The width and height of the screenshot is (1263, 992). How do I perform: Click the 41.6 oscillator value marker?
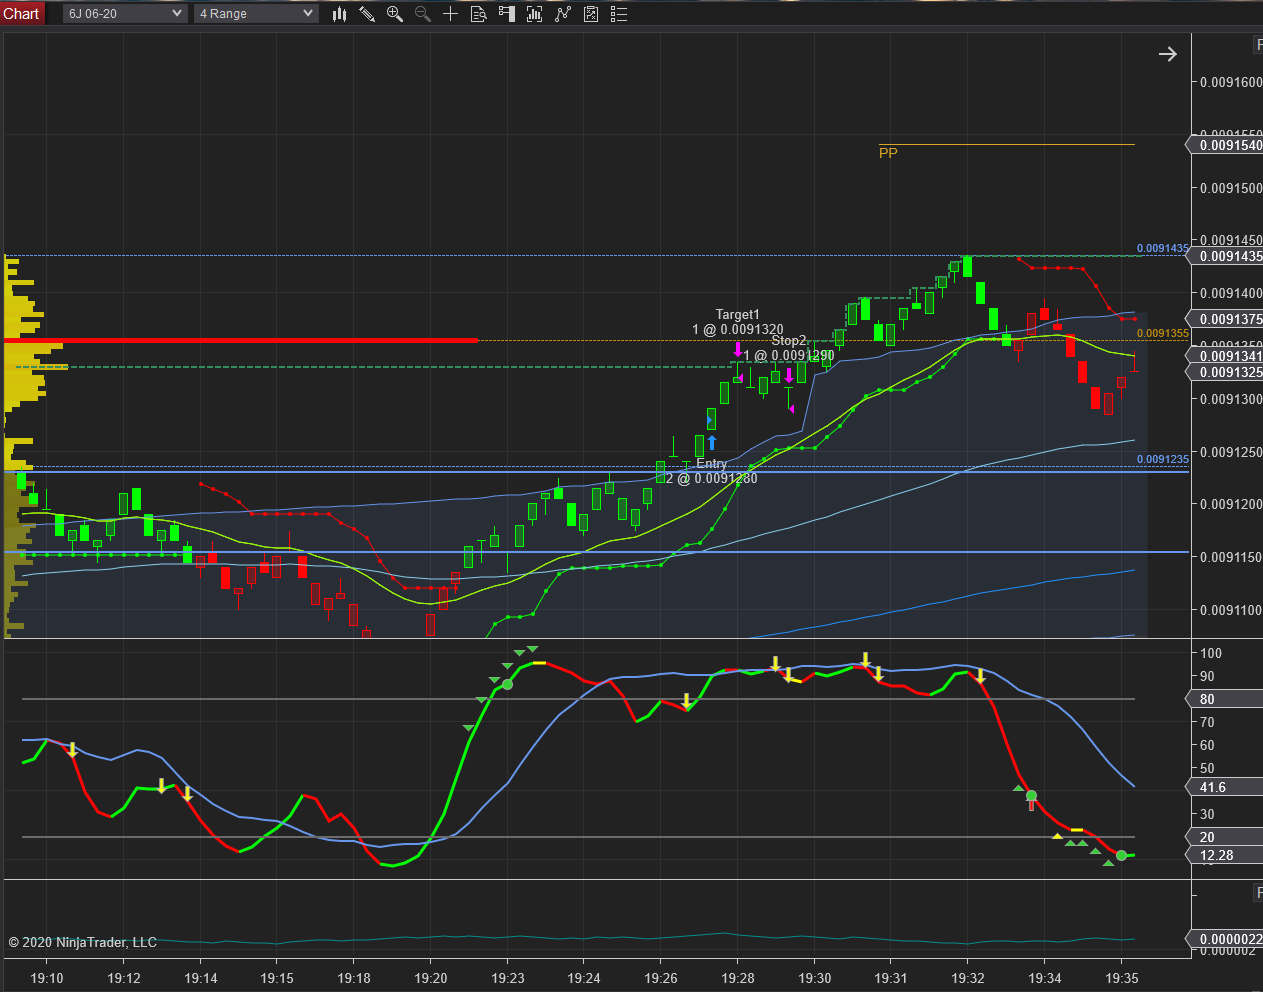tap(1227, 787)
